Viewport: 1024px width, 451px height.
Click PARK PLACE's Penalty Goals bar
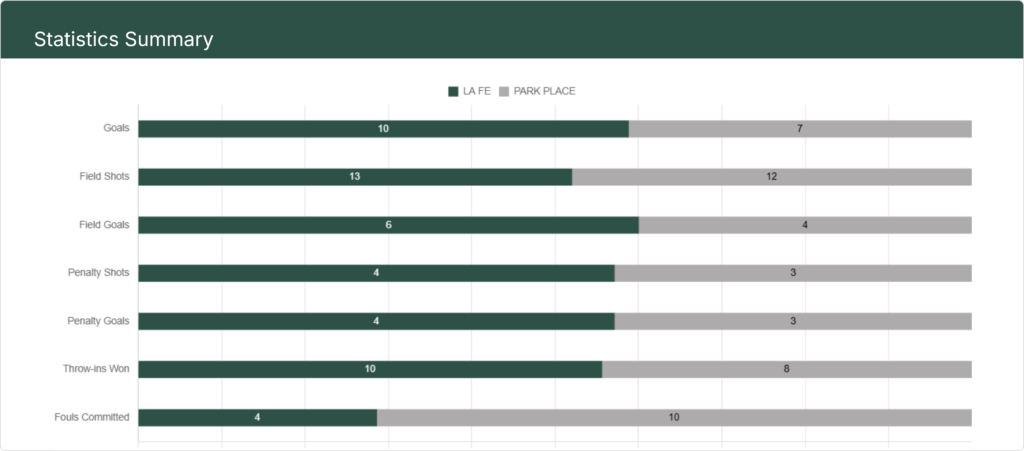(x=793, y=321)
